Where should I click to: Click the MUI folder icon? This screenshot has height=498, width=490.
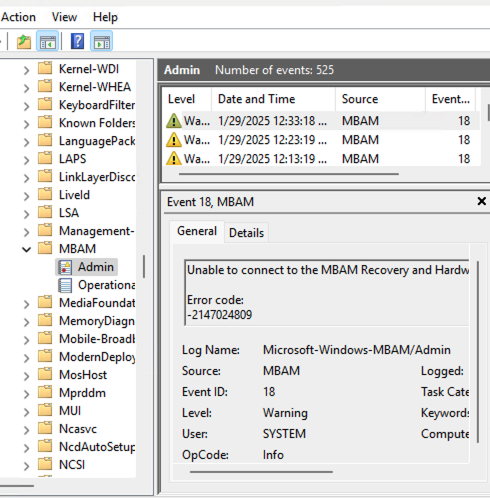45,410
